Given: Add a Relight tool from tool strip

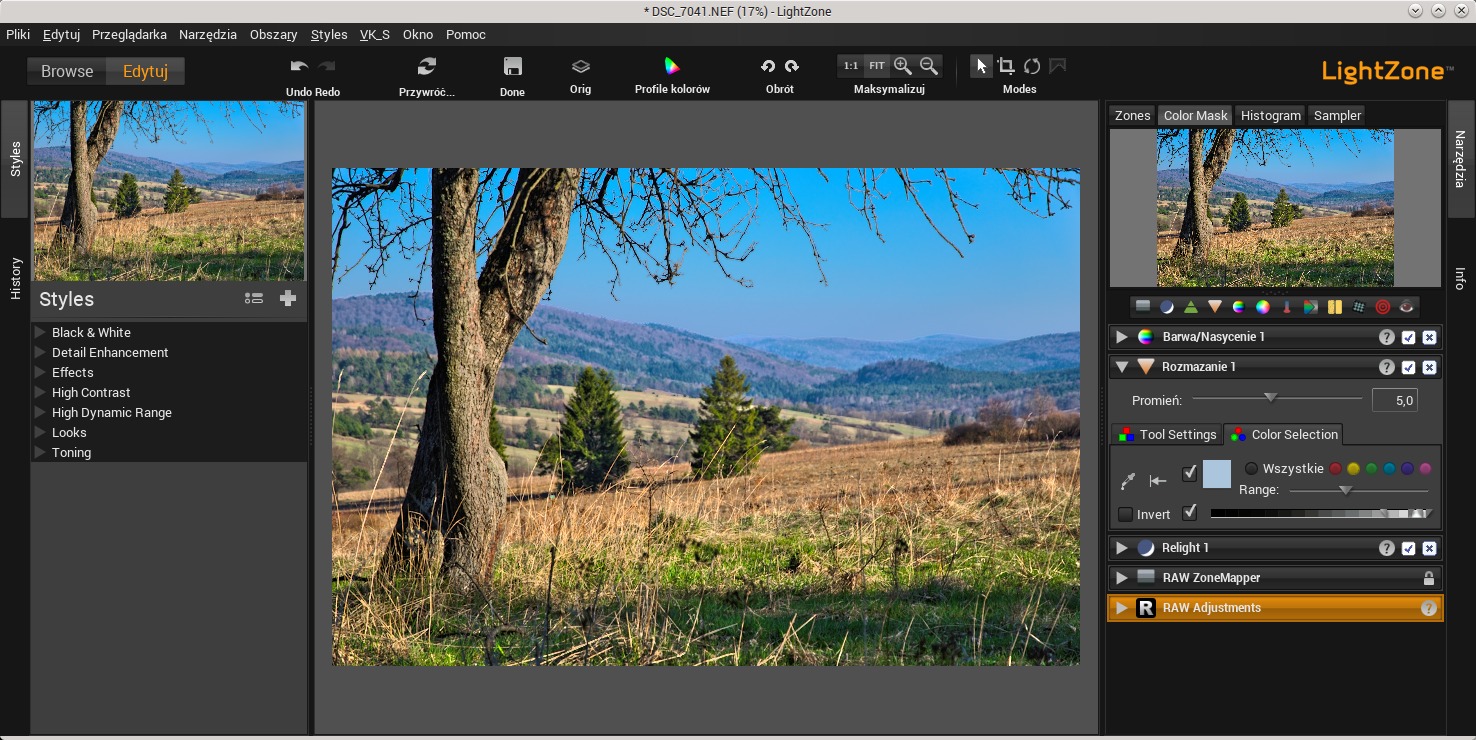Looking at the screenshot, I should point(1167,307).
